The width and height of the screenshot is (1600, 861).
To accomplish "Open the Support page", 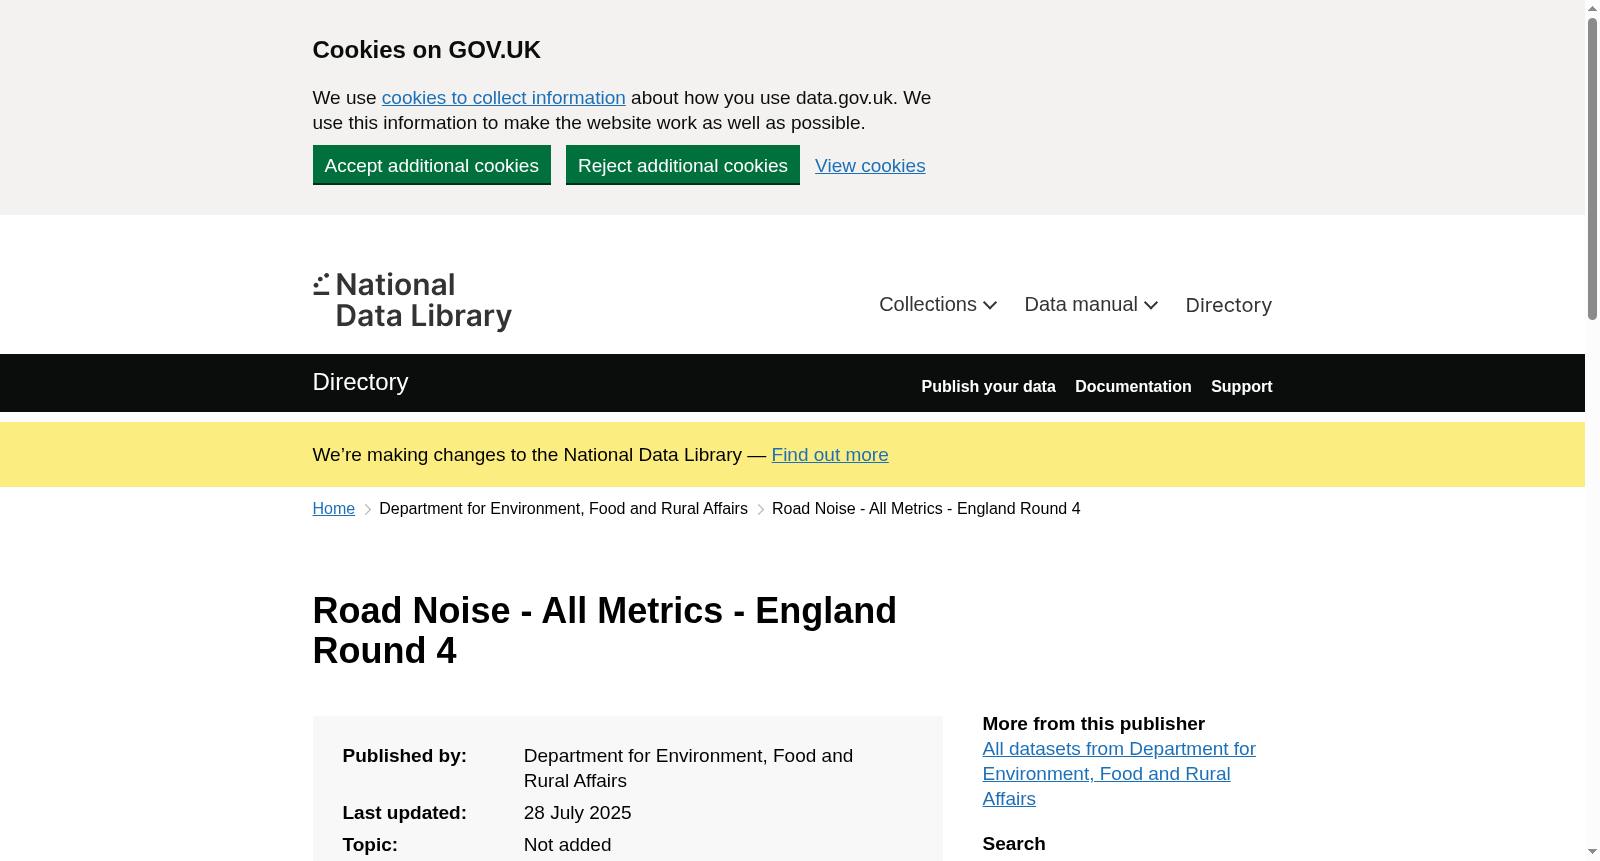I will coord(1241,387).
